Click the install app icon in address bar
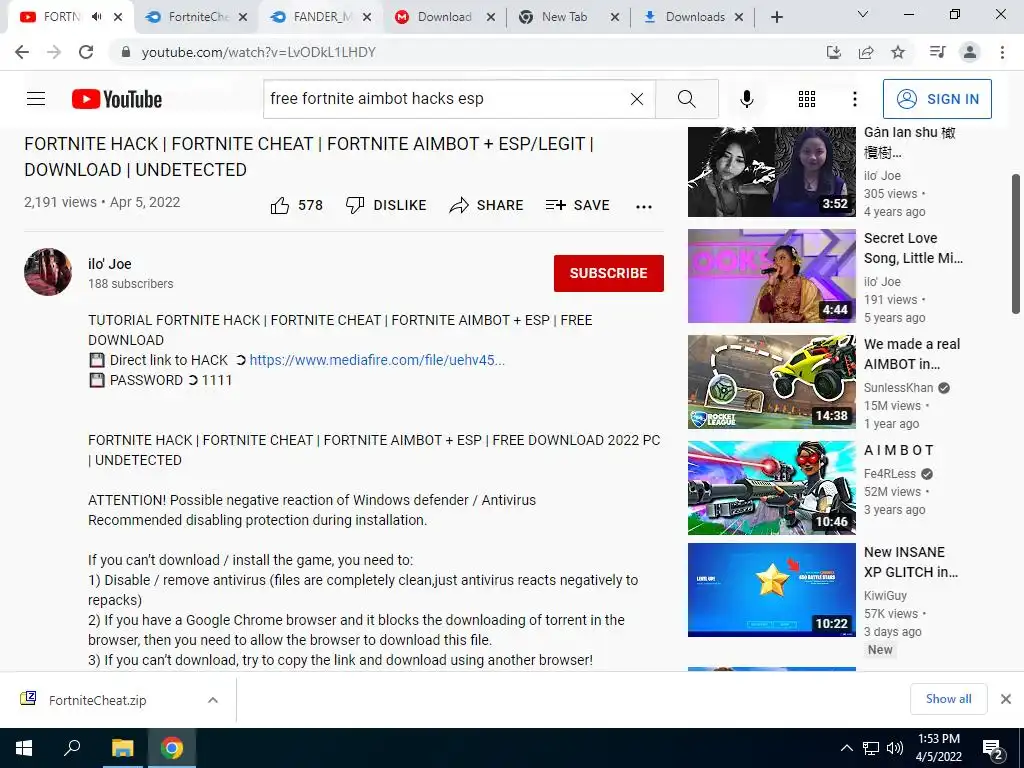Viewport: 1024px width, 768px height. click(x=834, y=52)
